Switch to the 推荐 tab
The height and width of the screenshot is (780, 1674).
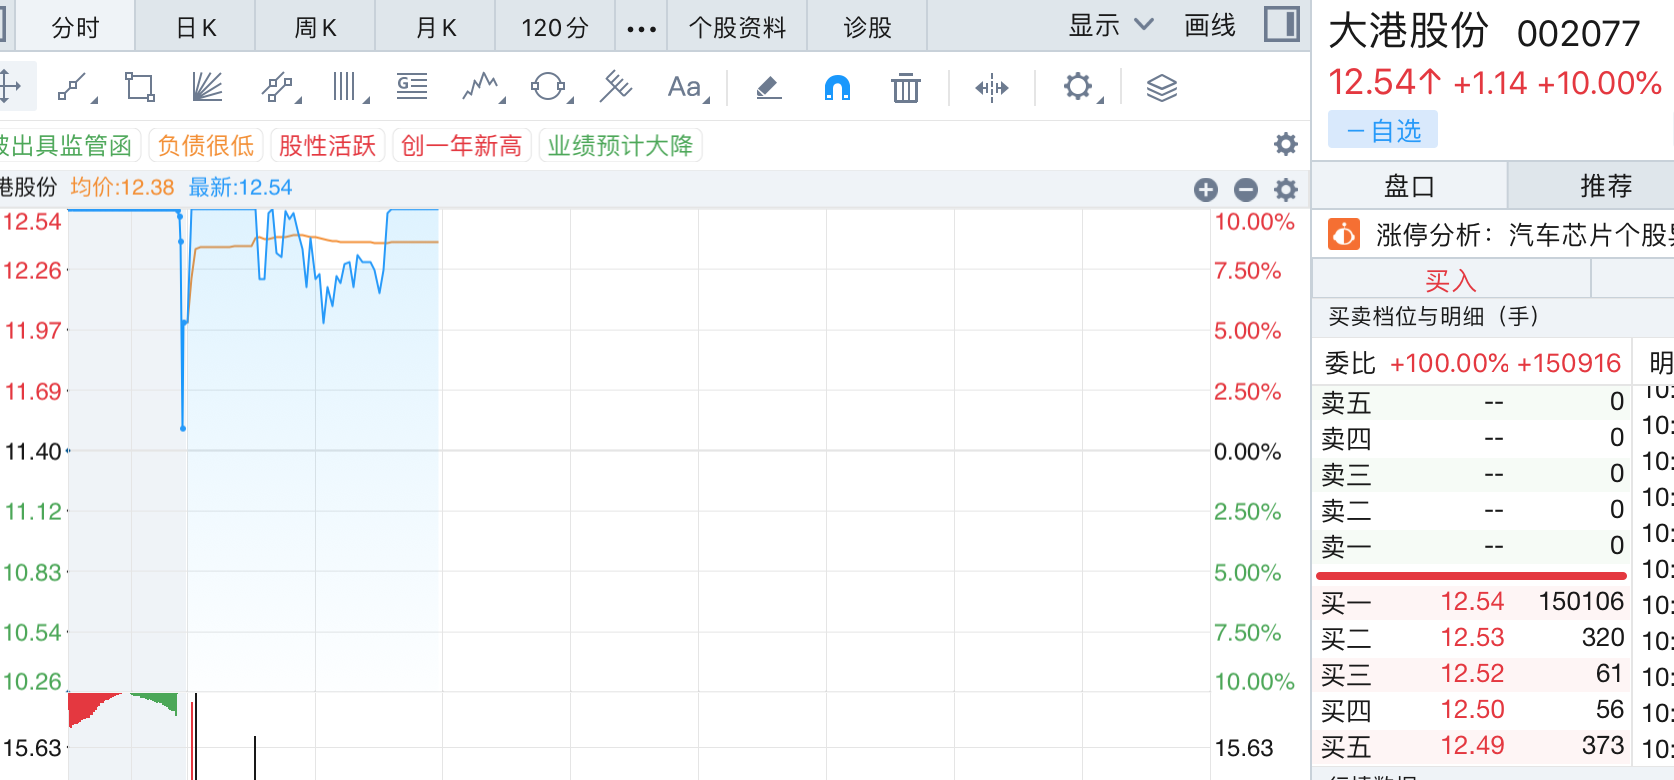point(1606,186)
